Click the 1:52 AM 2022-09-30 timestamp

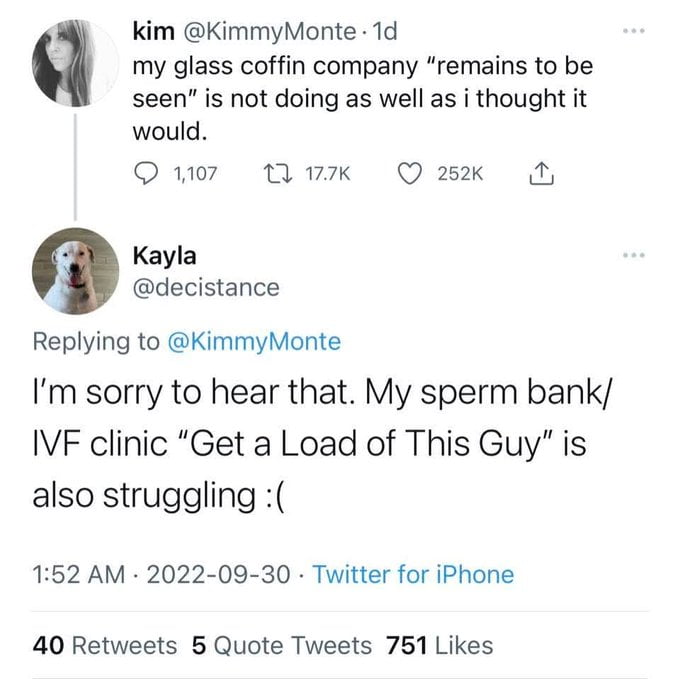click(161, 575)
